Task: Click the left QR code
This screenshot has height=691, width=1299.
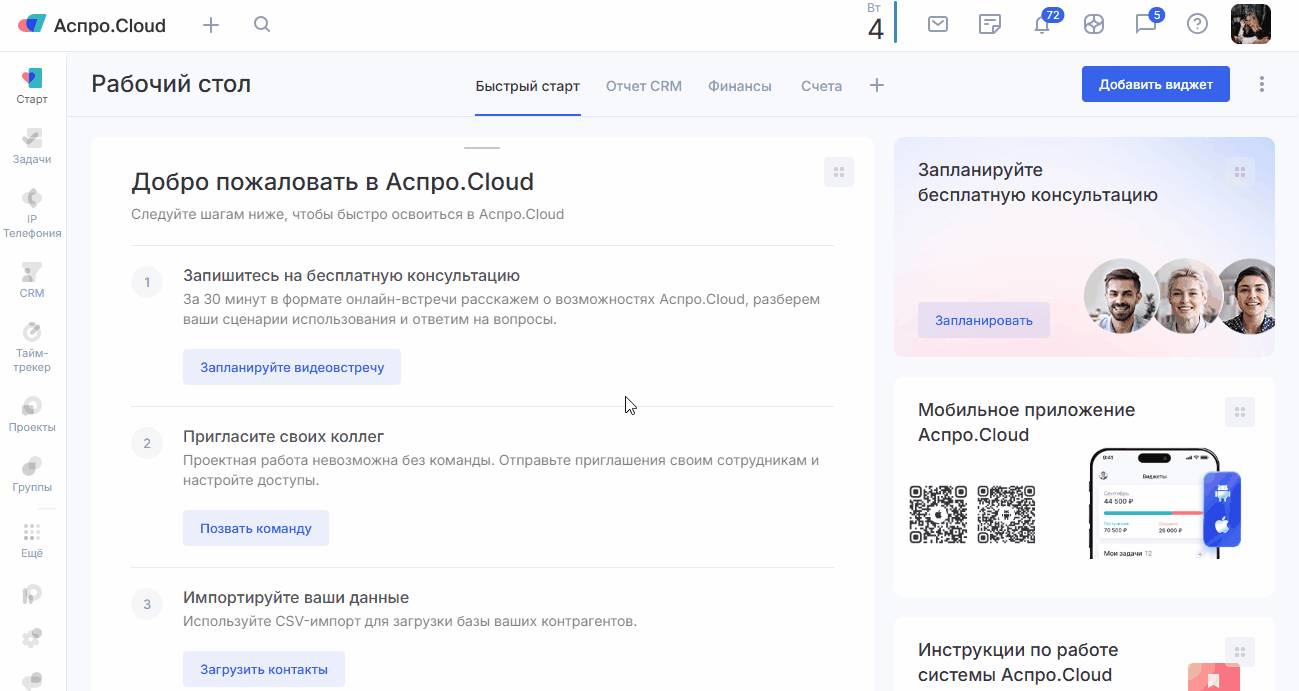Action: click(938, 514)
